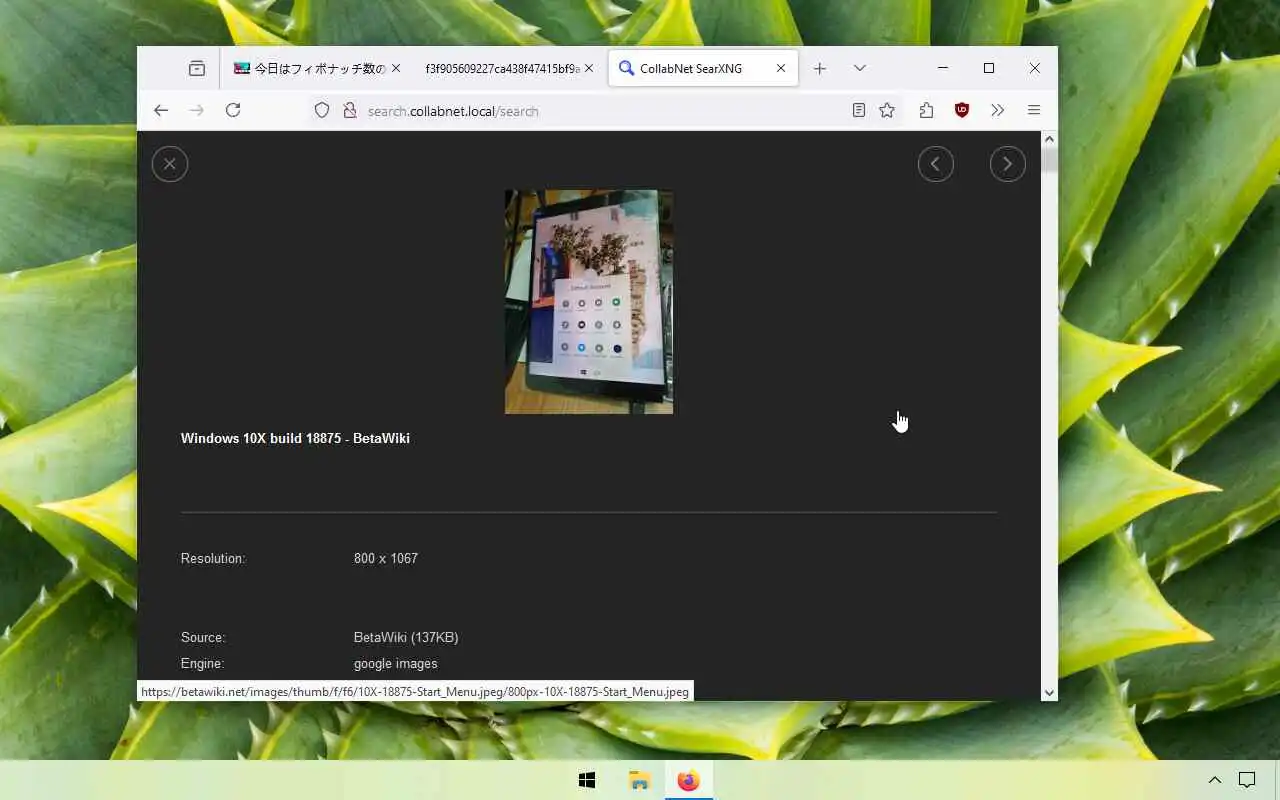Open uBlock Origin extension icon
Screen dimensions: 1280x800
click(962, 111)
